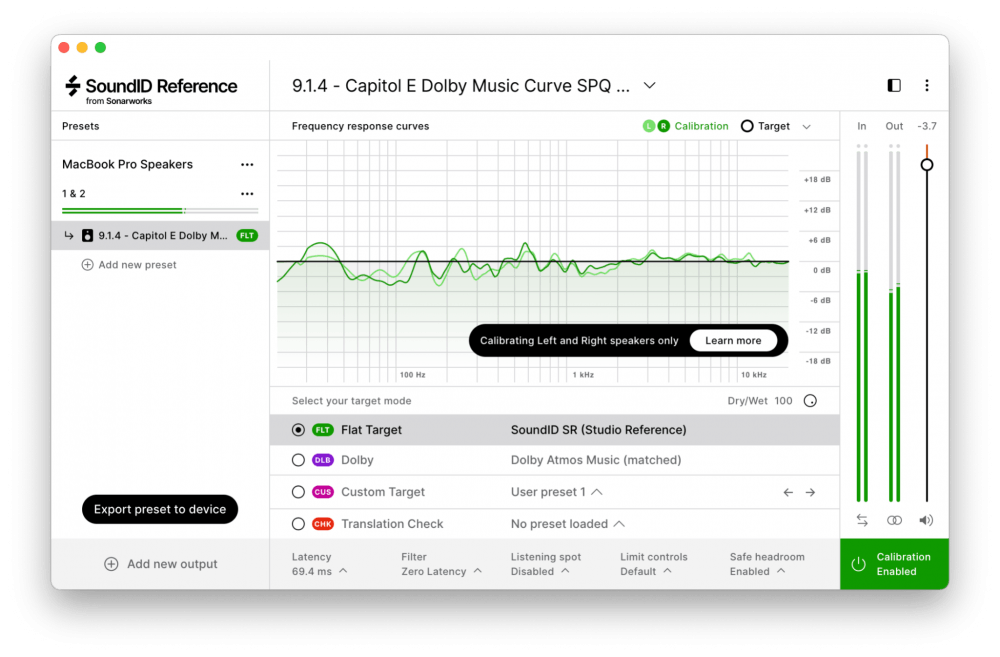Select Custom Target radio button
This screenshot has width=1000, height=657.
[x=298, y=492]
